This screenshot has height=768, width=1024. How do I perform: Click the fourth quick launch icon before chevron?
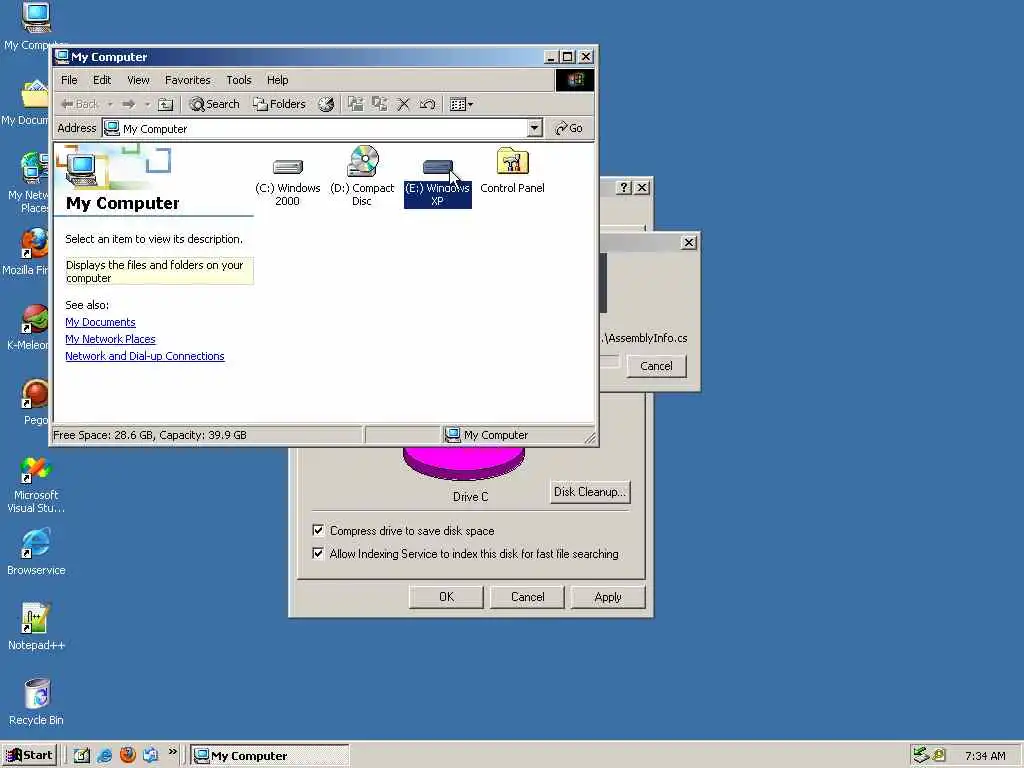(151, 756)
